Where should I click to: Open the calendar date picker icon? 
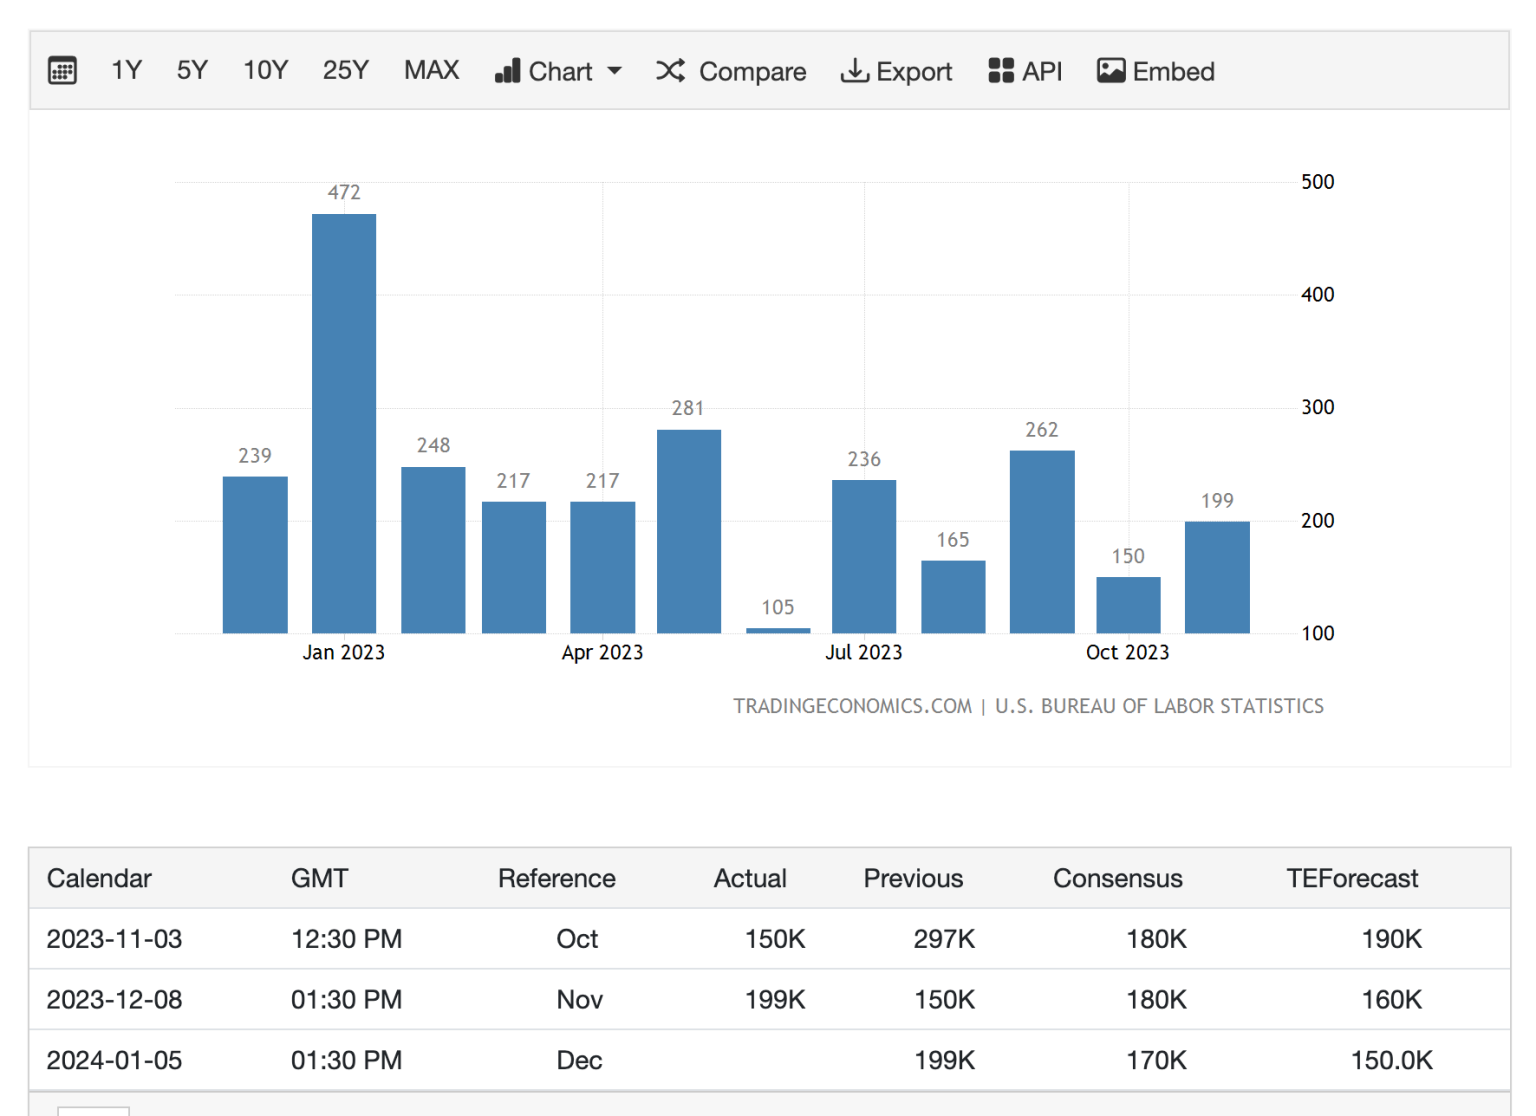62,71
